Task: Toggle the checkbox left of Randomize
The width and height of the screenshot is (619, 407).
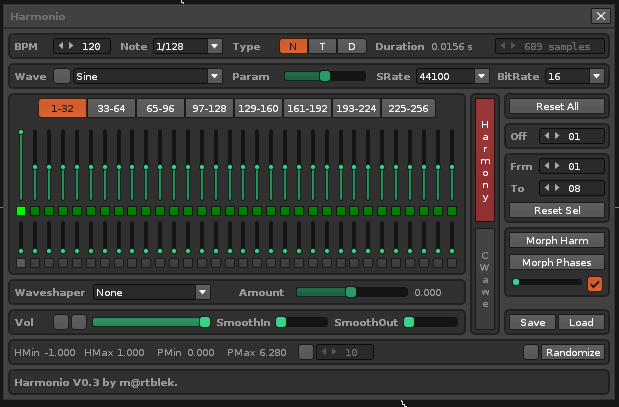Action: pos(531,352)
